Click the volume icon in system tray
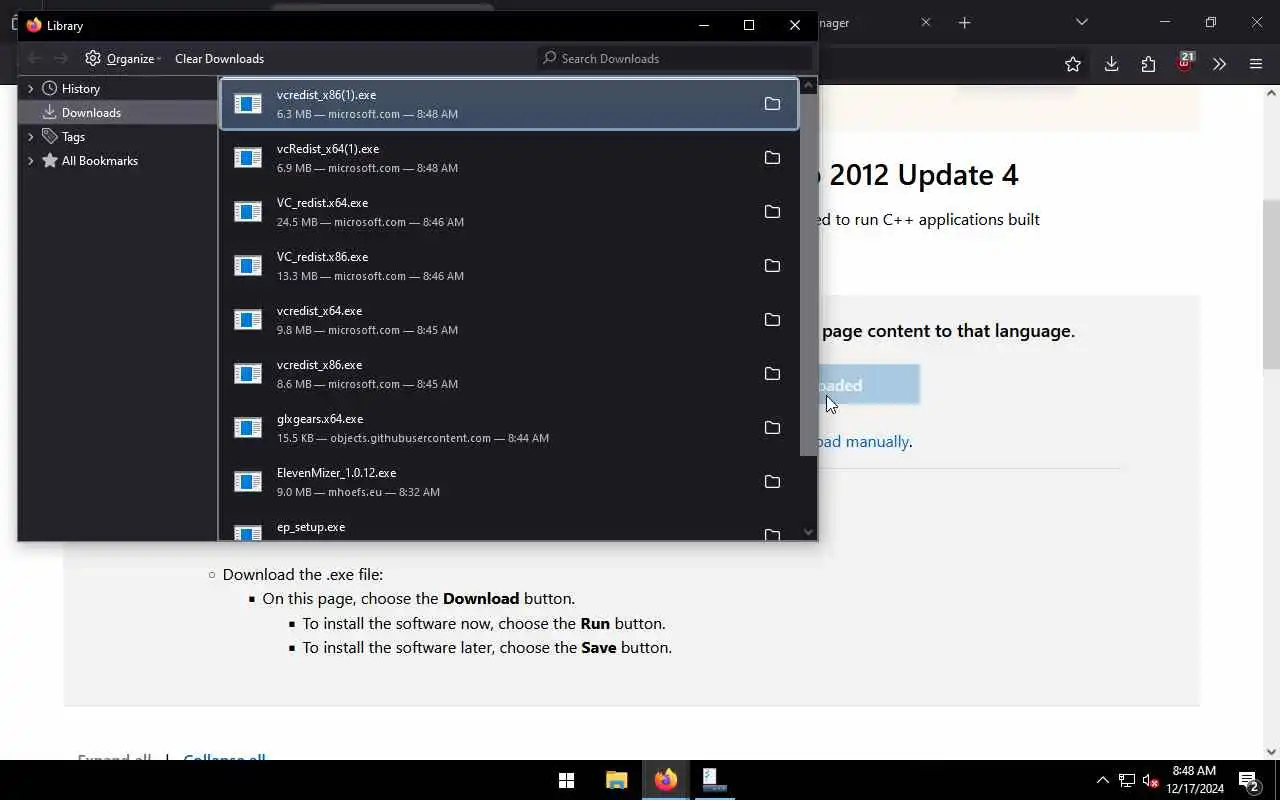This screenshot has width=1280, height=800. point(1150,780)
